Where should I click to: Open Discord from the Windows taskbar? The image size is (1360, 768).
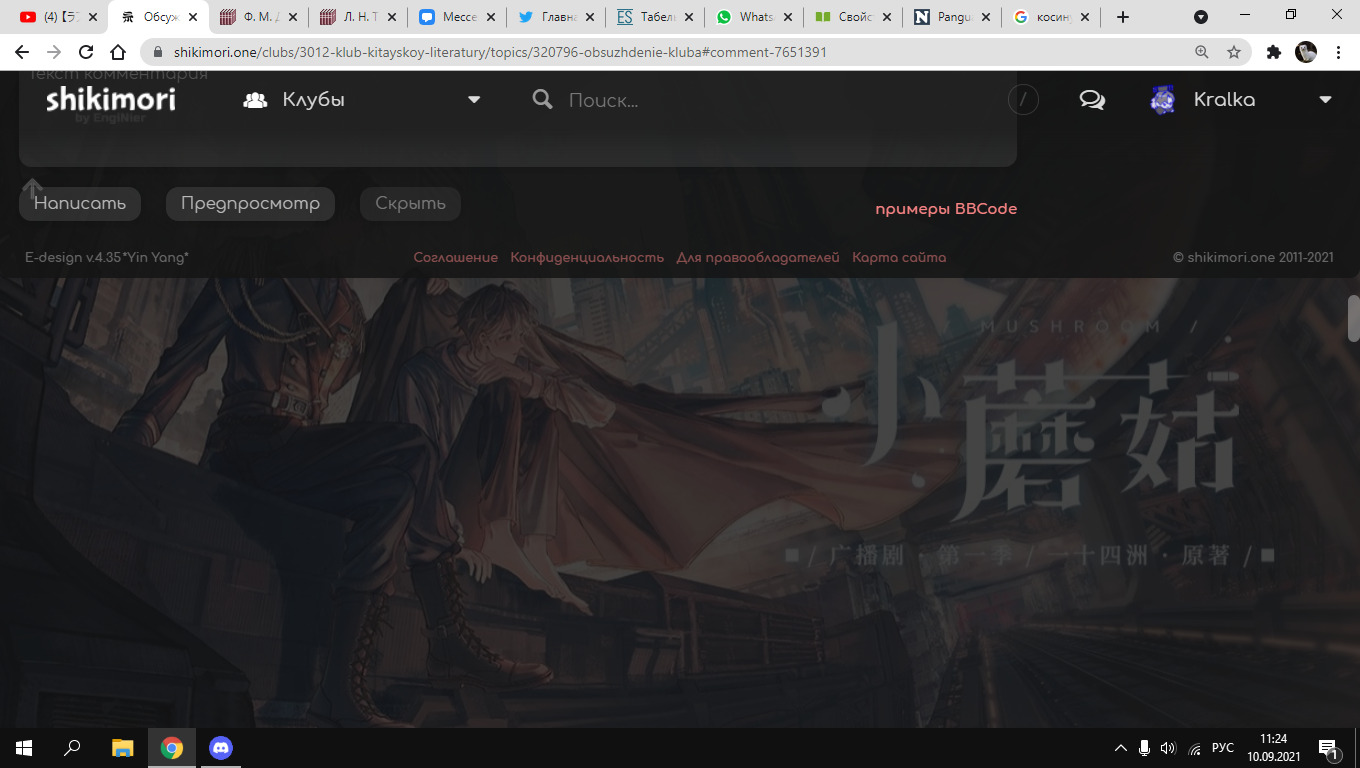click(x=220, y=747)
